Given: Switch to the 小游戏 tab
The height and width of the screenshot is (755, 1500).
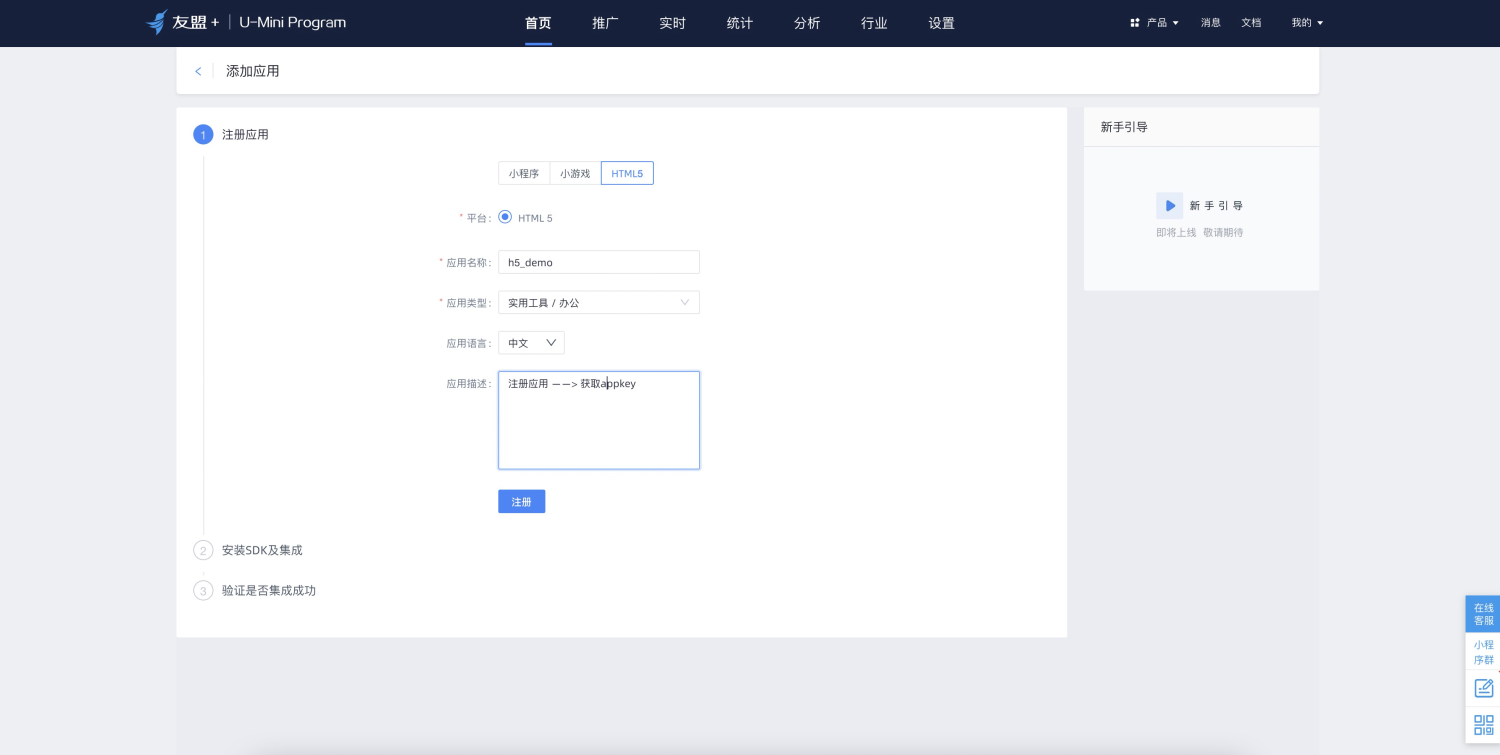Looking at the screenshot, I should [x=575, y=173].
